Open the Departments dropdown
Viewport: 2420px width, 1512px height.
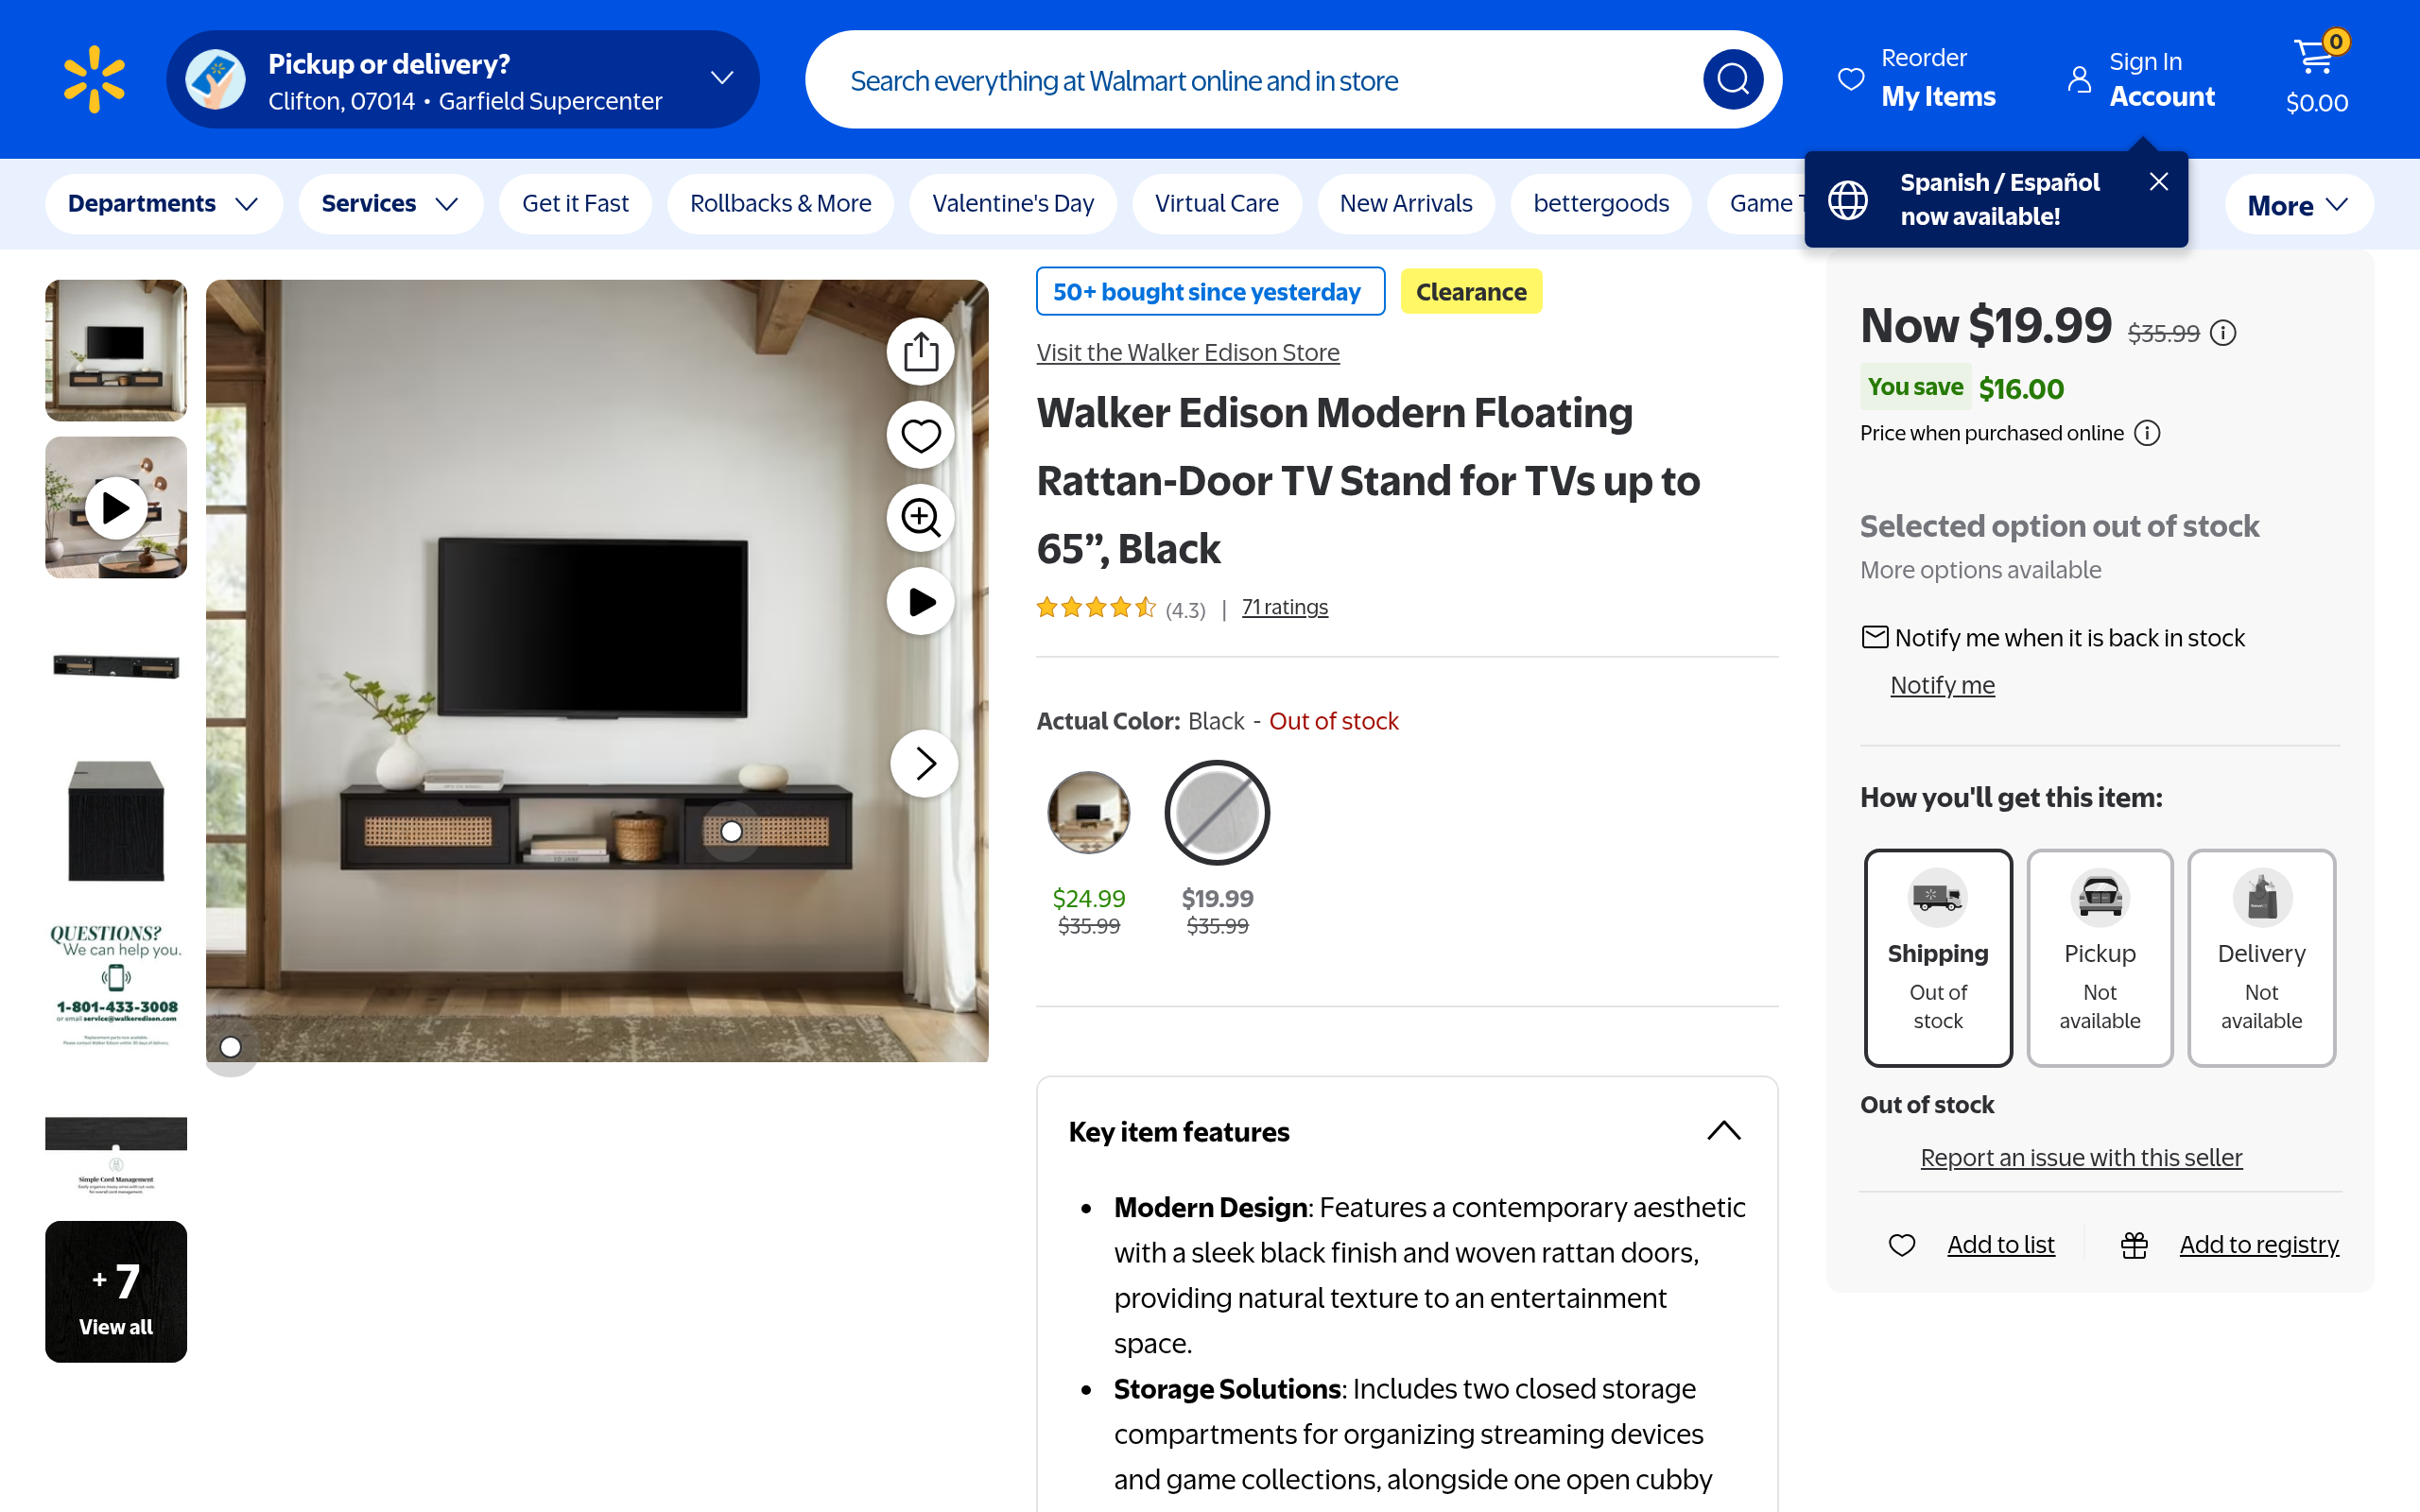(x=164, y=204)
